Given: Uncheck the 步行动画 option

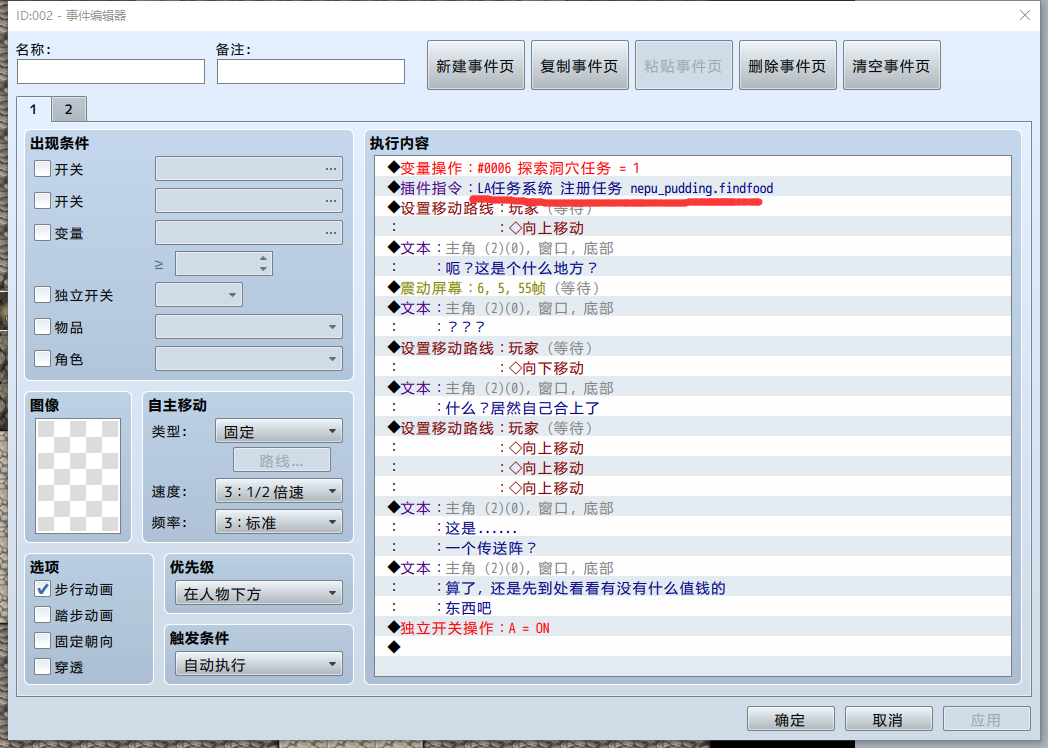Looking at the screenshot, I should 42,589.
